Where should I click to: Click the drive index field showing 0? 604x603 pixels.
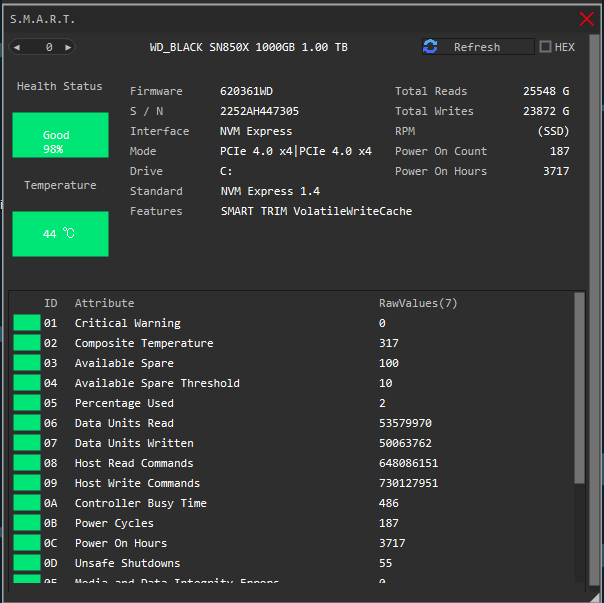click(x=49, y=47)
